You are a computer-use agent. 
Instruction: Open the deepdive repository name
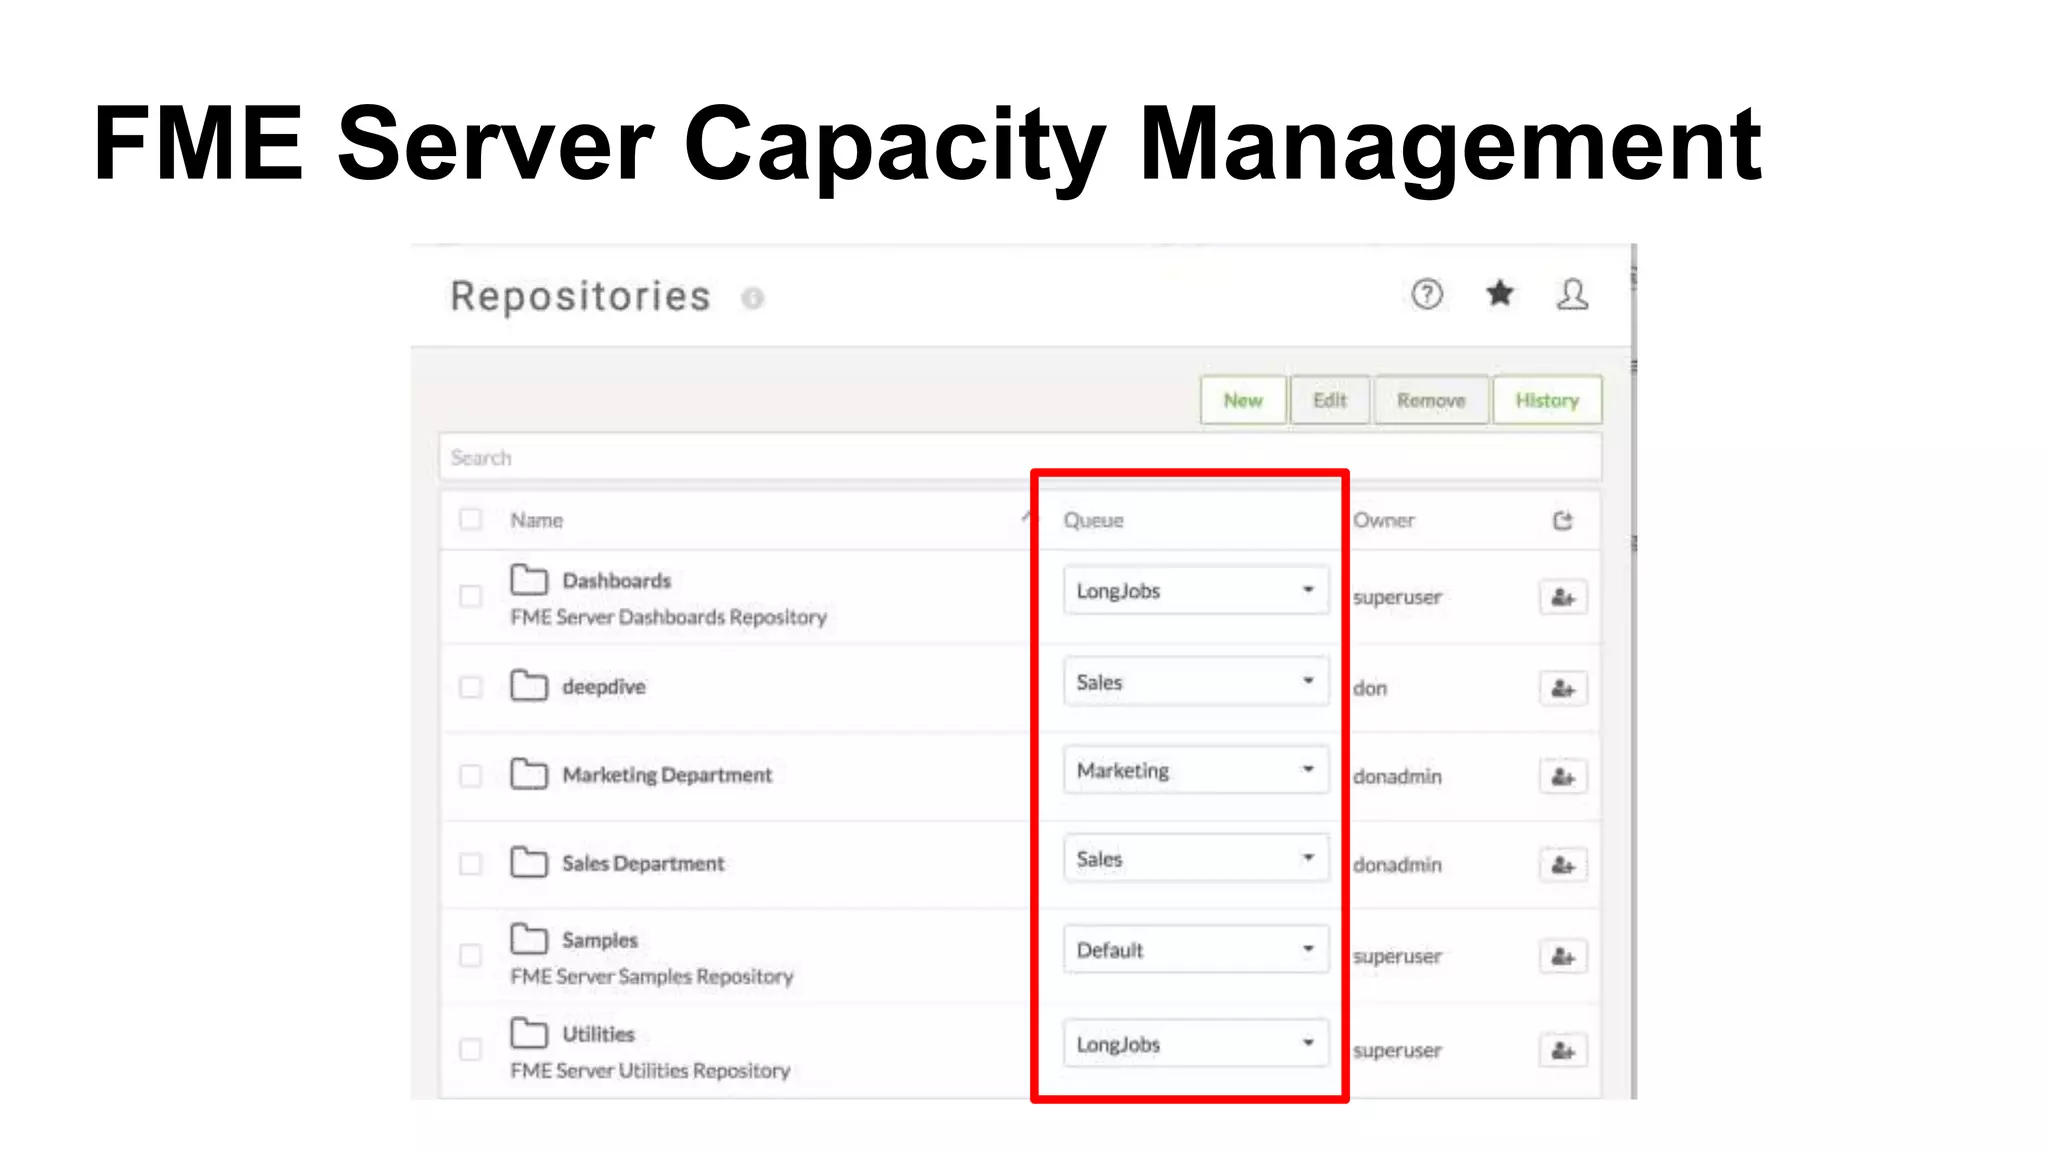pos(604,686)
